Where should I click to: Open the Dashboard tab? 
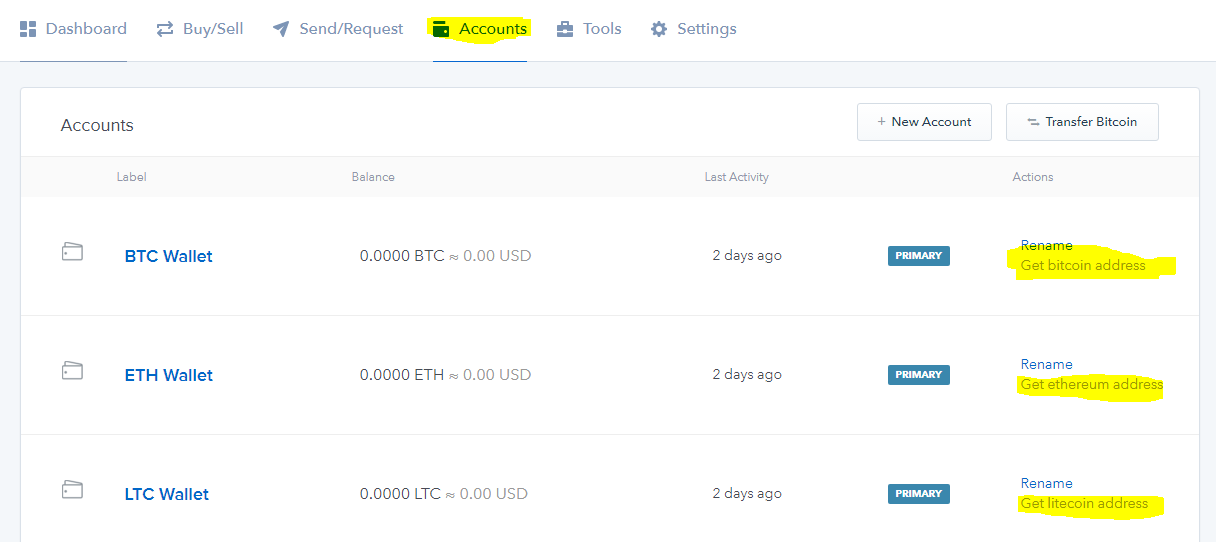pos(86,29)
